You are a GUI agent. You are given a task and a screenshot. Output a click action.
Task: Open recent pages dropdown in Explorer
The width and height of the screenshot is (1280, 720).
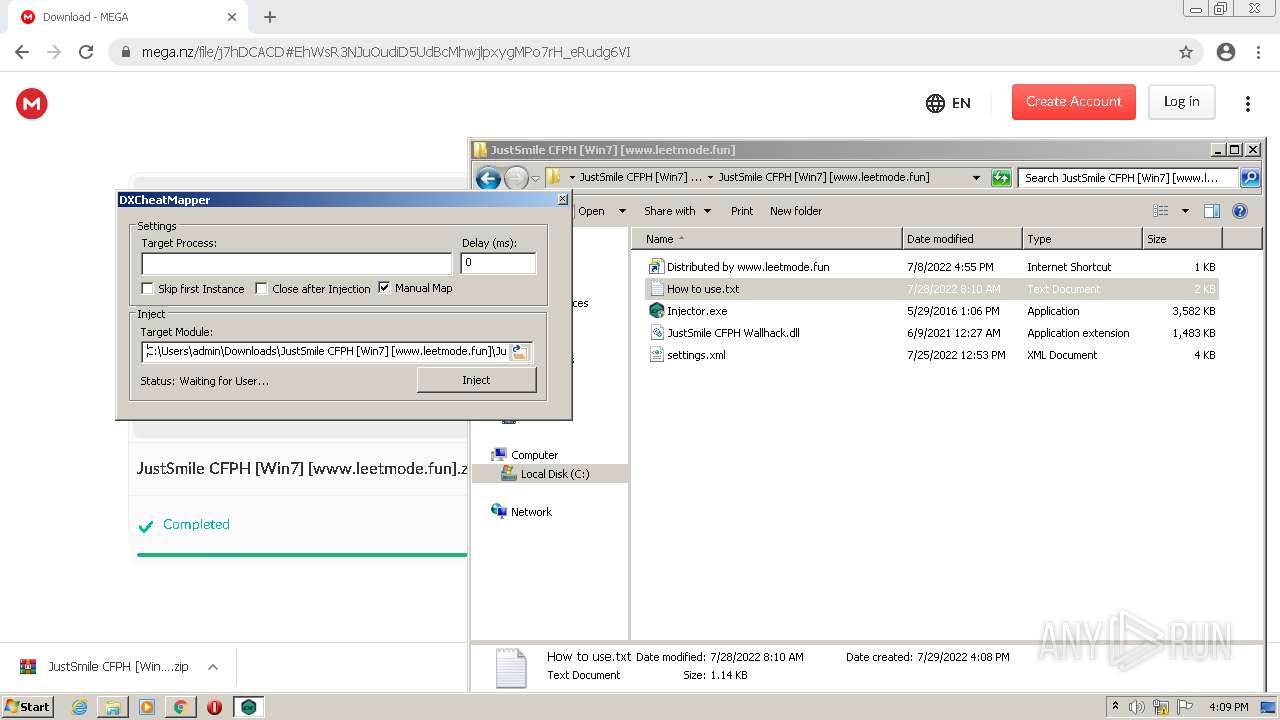[x=535, y=178]
